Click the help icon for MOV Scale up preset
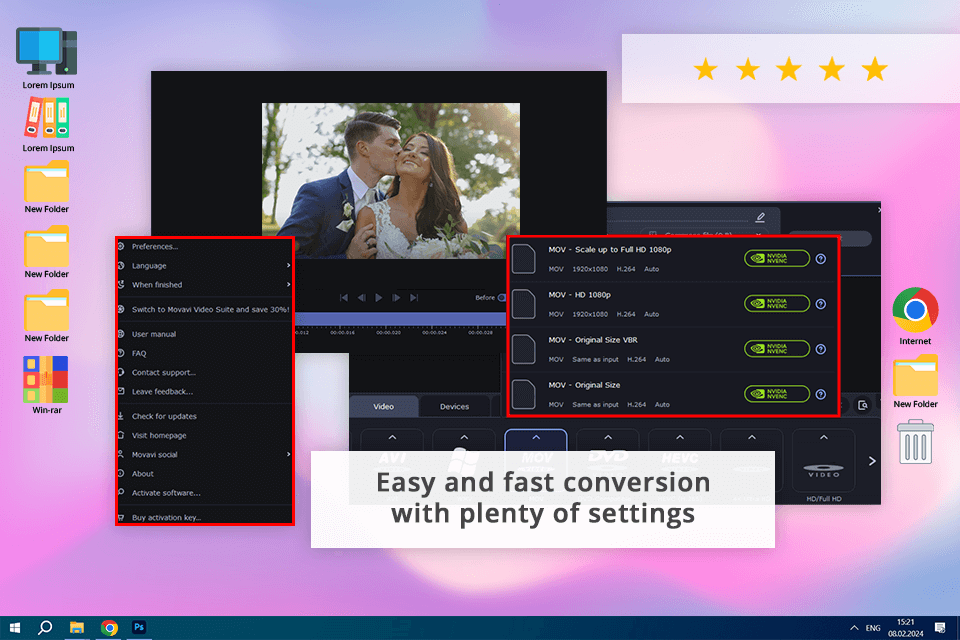This screenshot has height=640, width=960. [x=821, y=259]
